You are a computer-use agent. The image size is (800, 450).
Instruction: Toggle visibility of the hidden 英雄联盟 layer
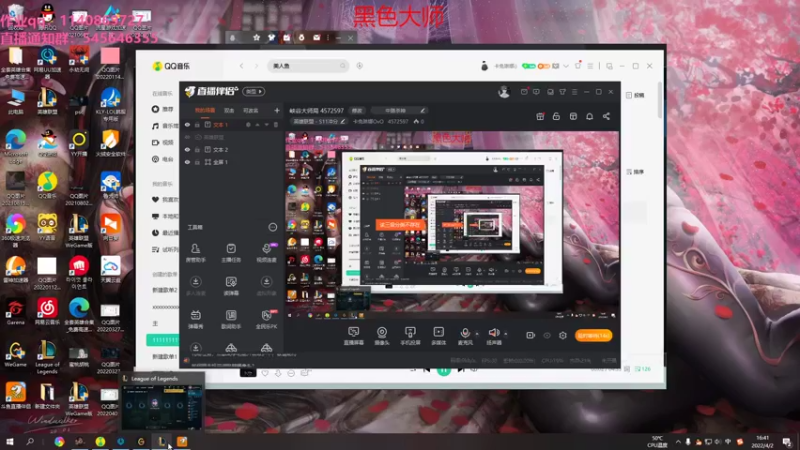187,137
